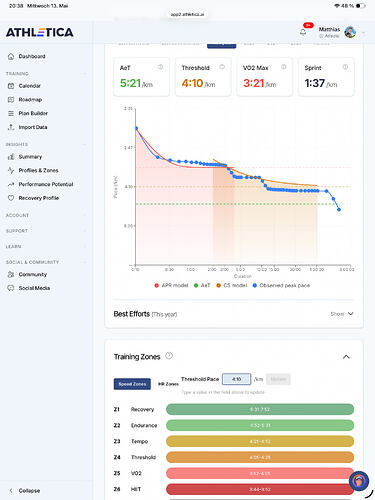Click the Roadmap map icon

[x=11, y=99]
